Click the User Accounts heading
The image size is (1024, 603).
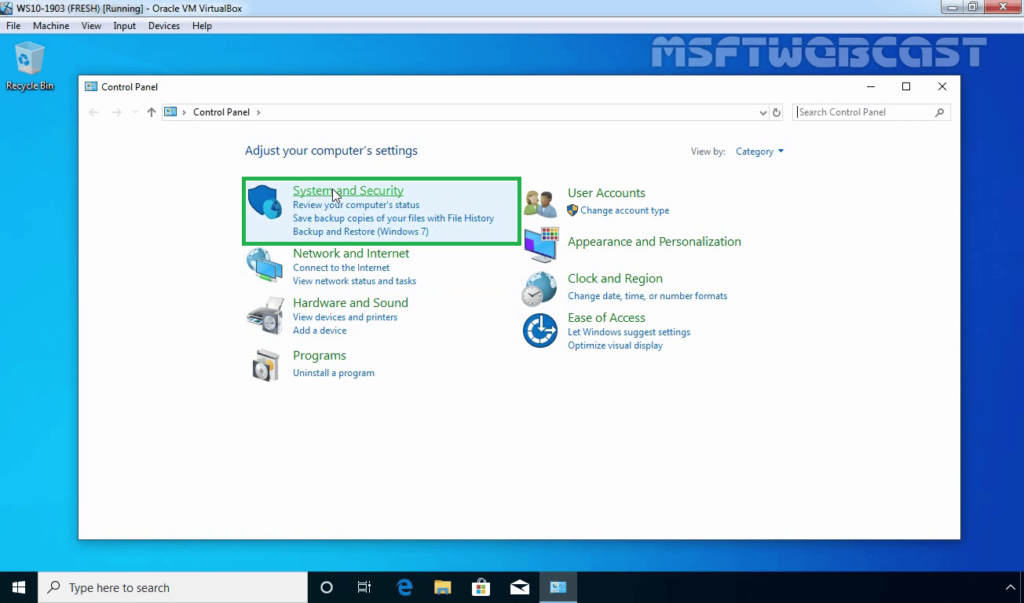(x=606, y=193)
